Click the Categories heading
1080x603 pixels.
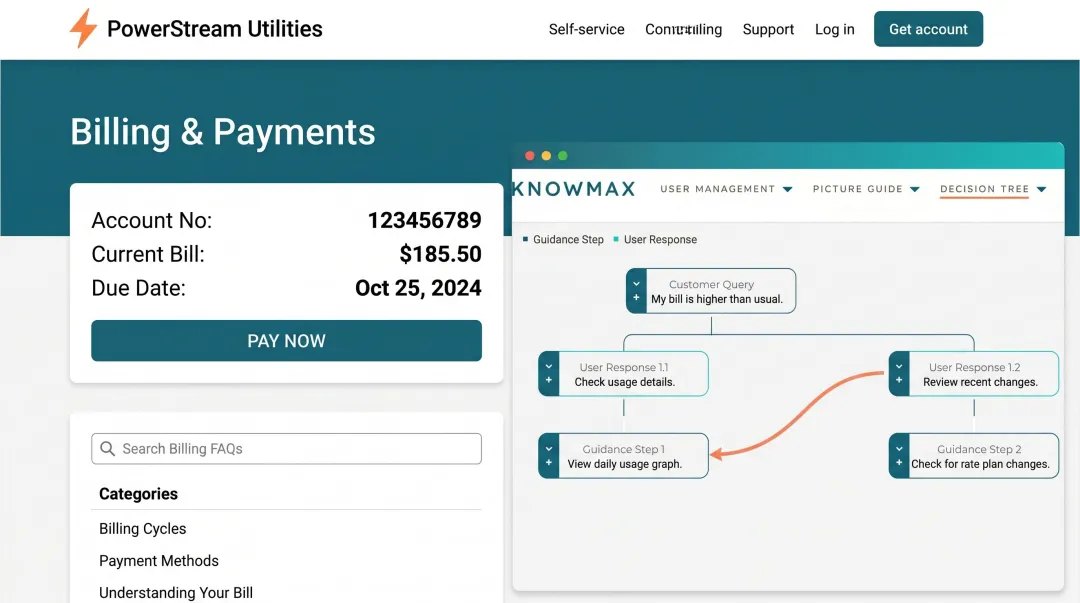[138, 494]
